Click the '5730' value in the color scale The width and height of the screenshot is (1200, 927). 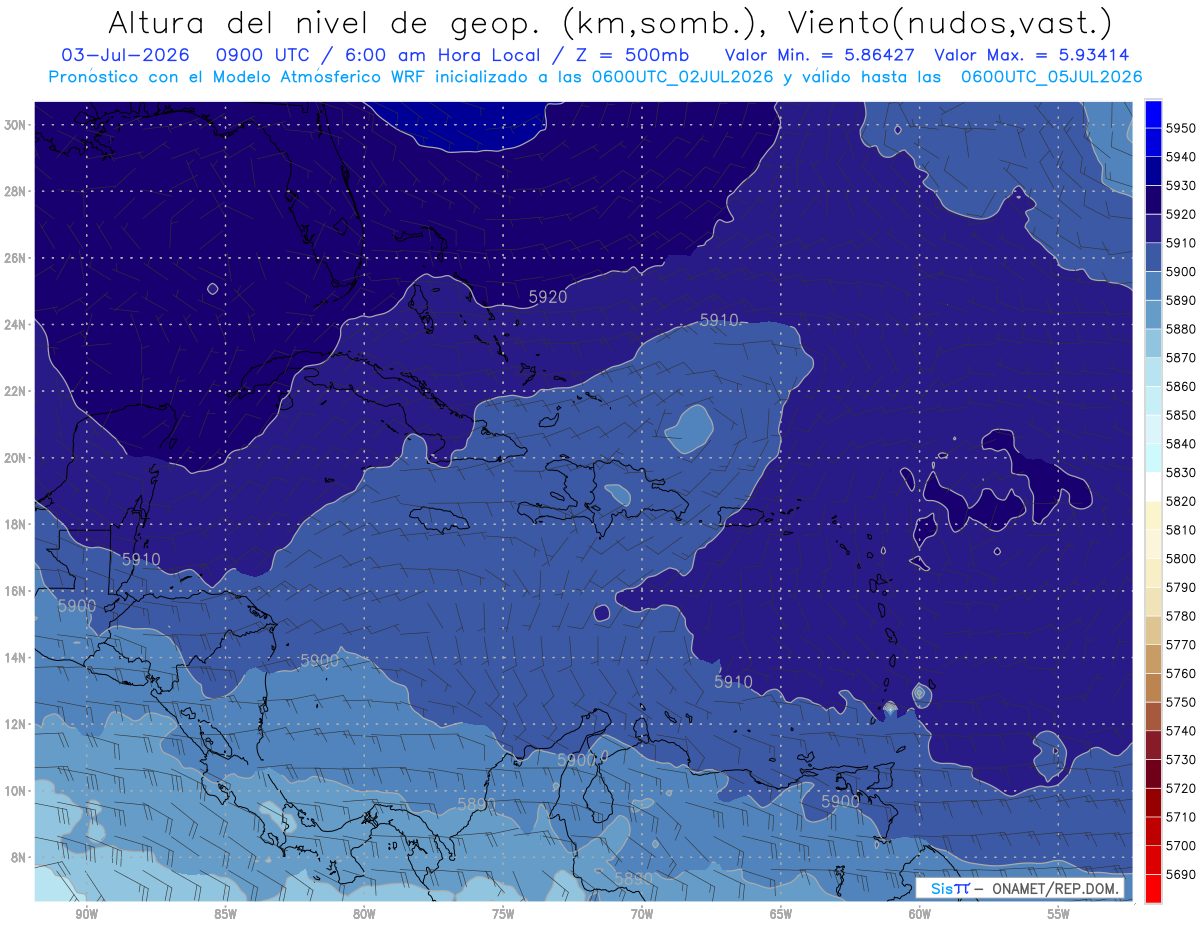[1181, 760]
